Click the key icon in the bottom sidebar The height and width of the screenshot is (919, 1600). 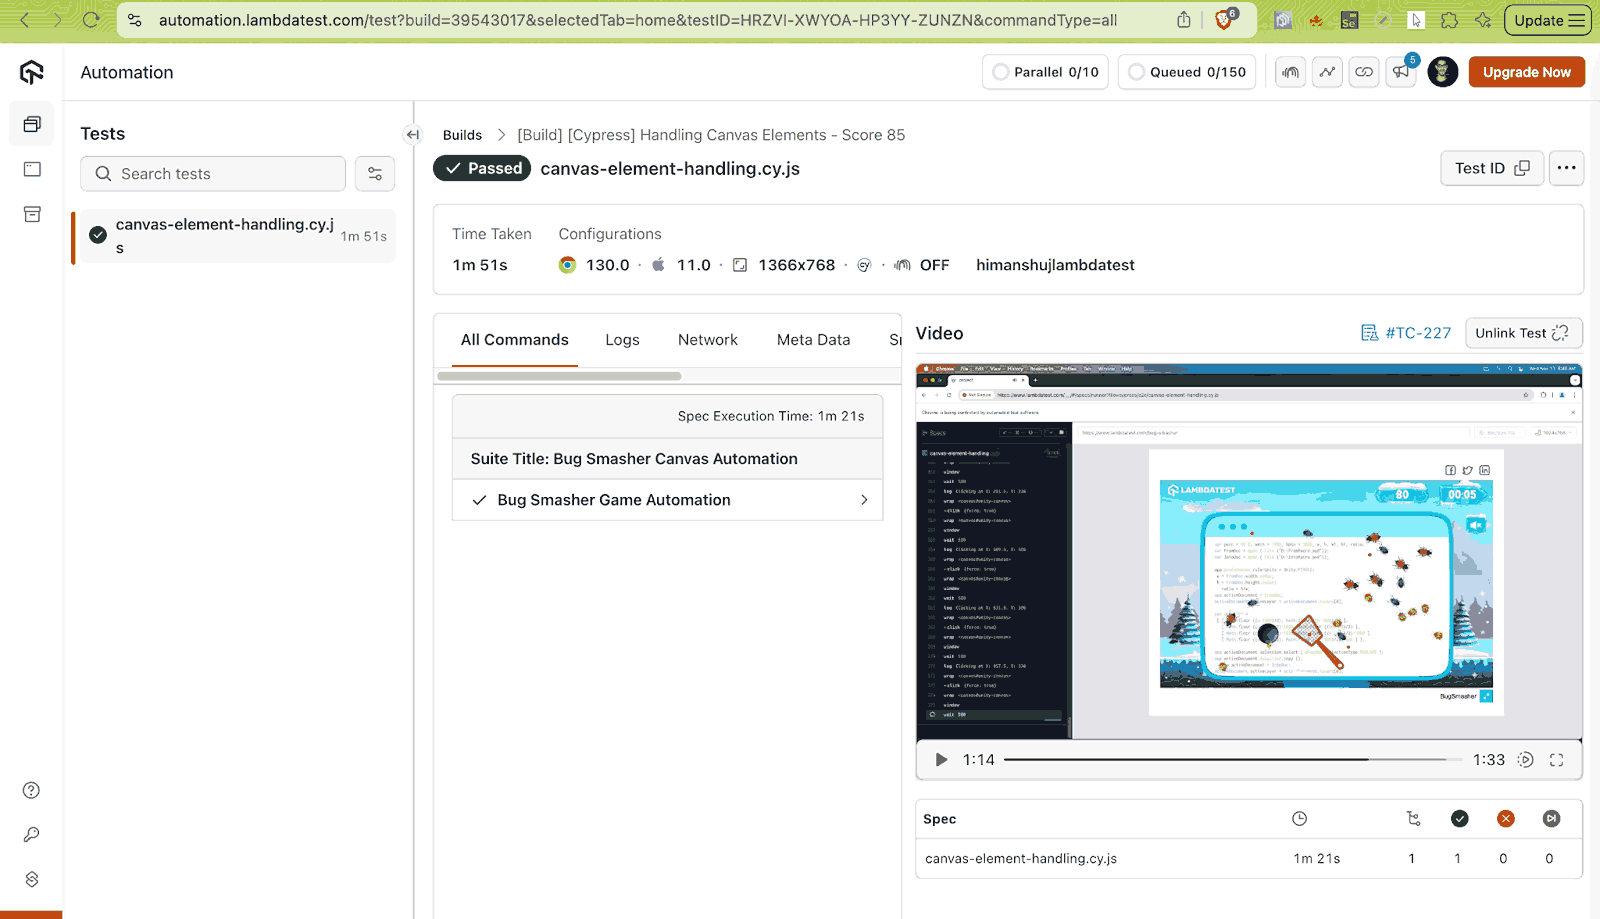click(31, 834)
